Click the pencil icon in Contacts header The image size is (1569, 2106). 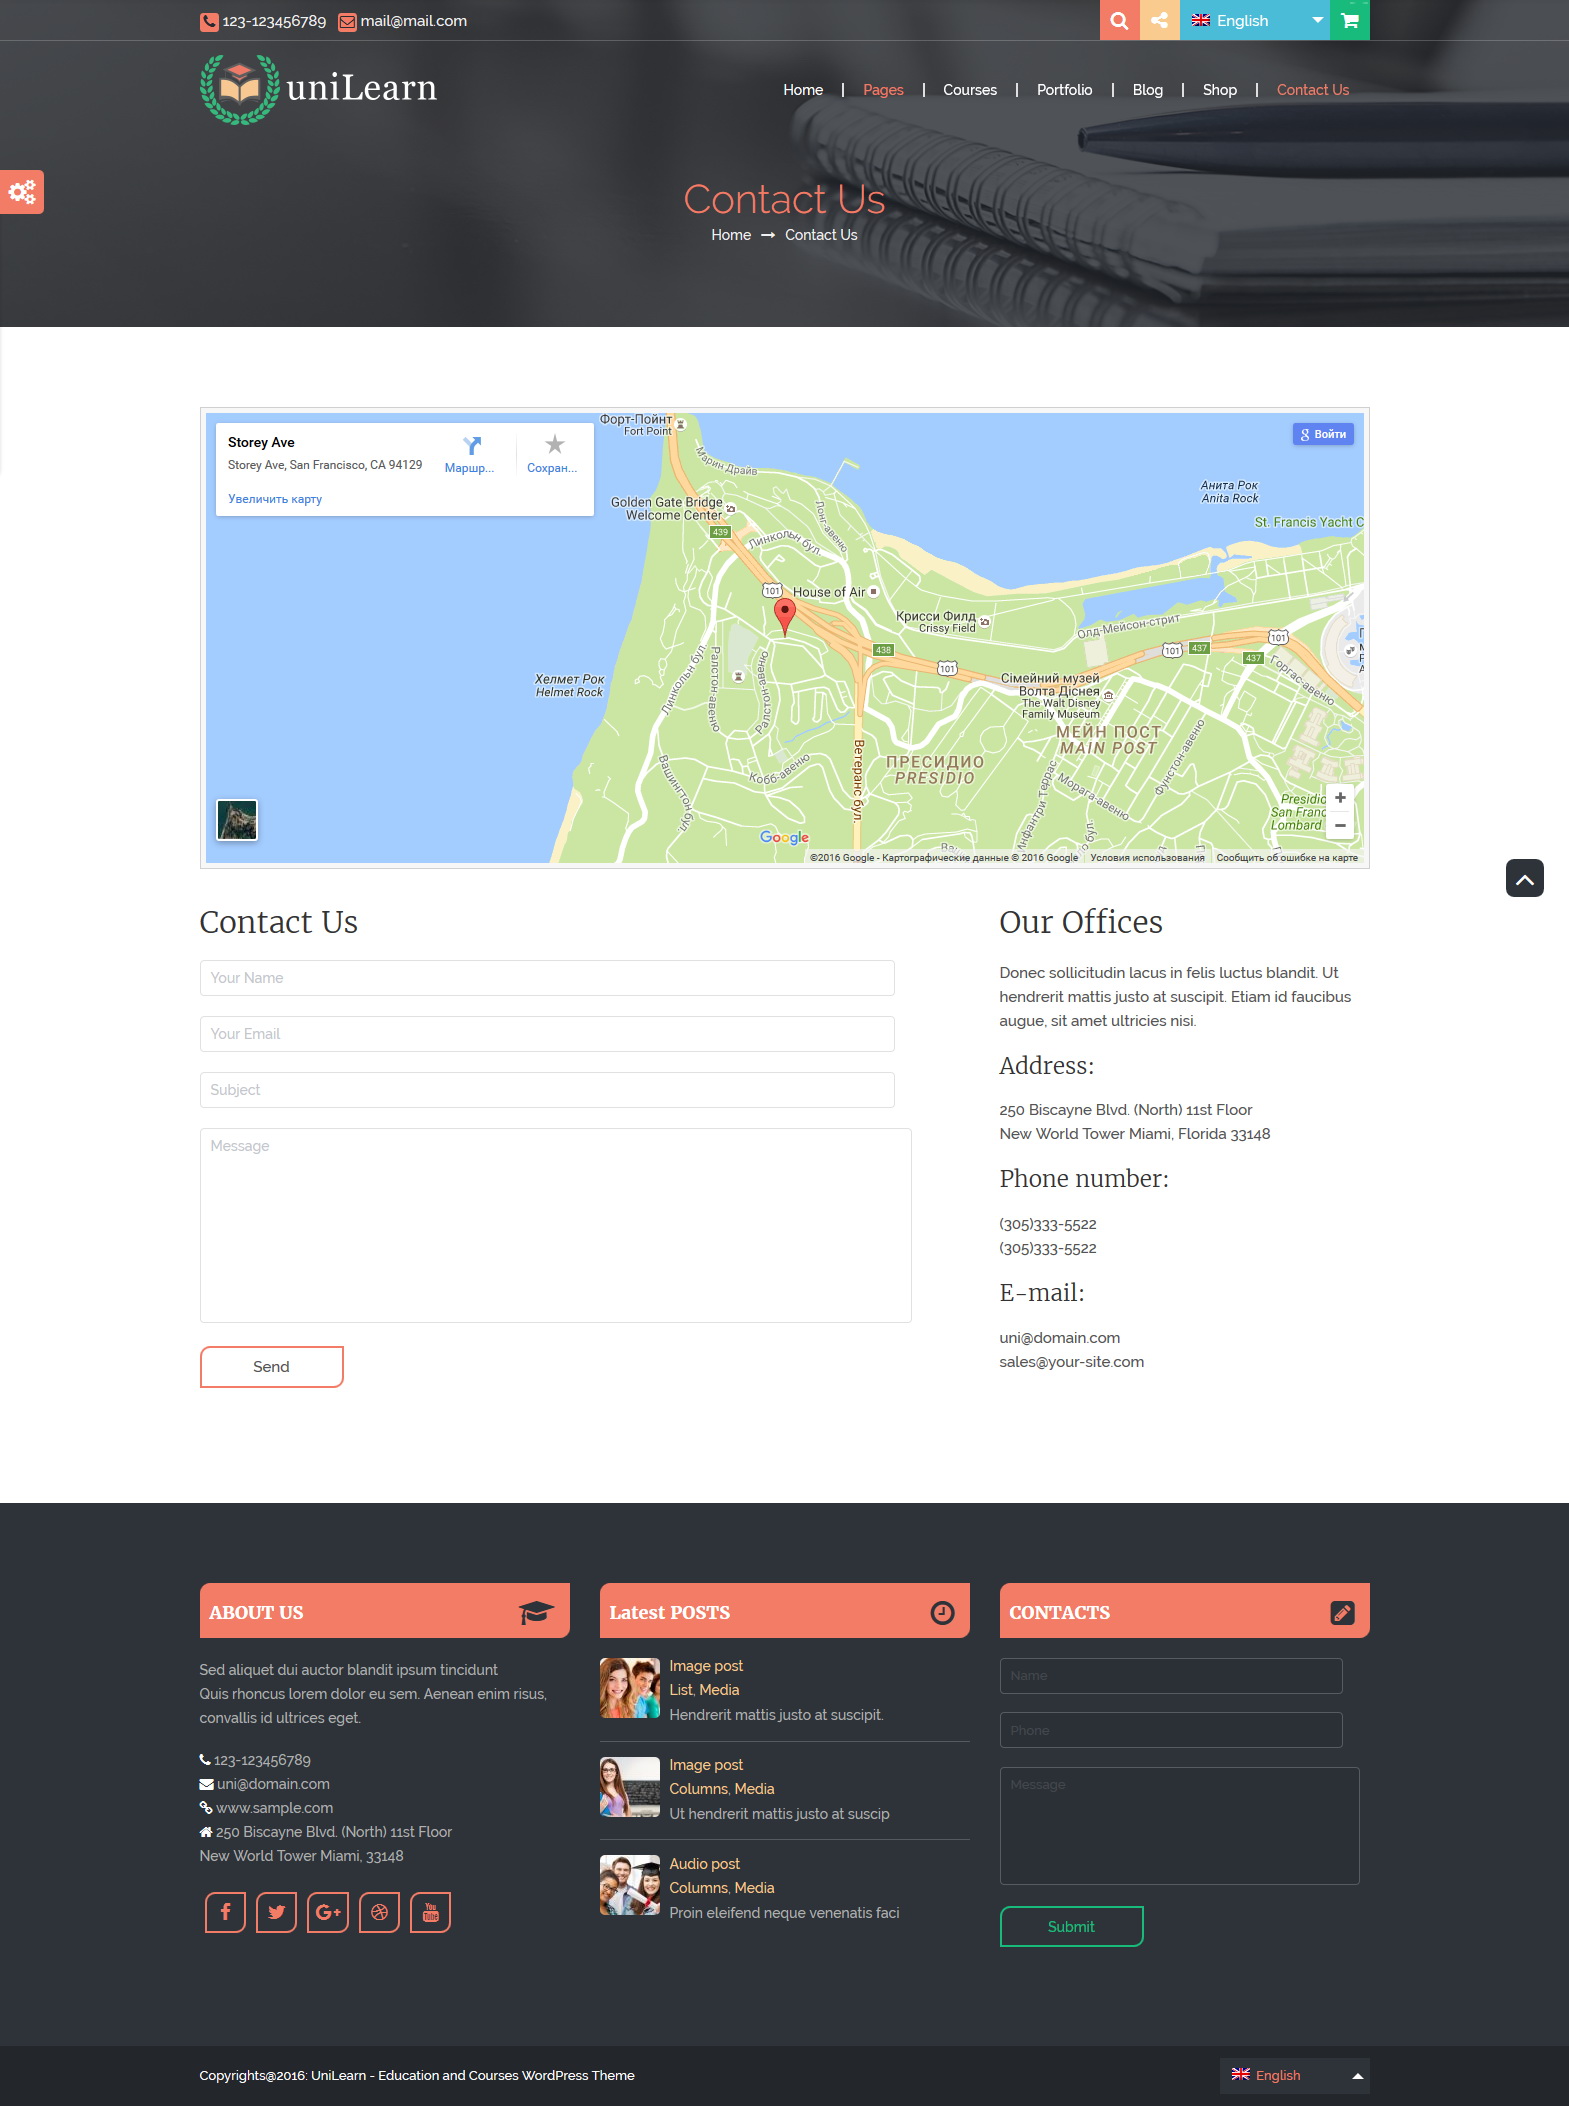(1342, 1612)
